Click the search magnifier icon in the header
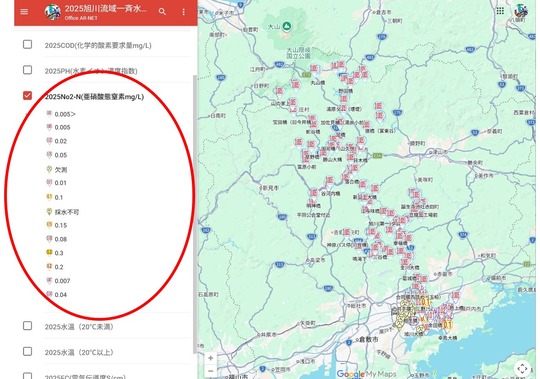The image size is (540, 379). point(162,12)
